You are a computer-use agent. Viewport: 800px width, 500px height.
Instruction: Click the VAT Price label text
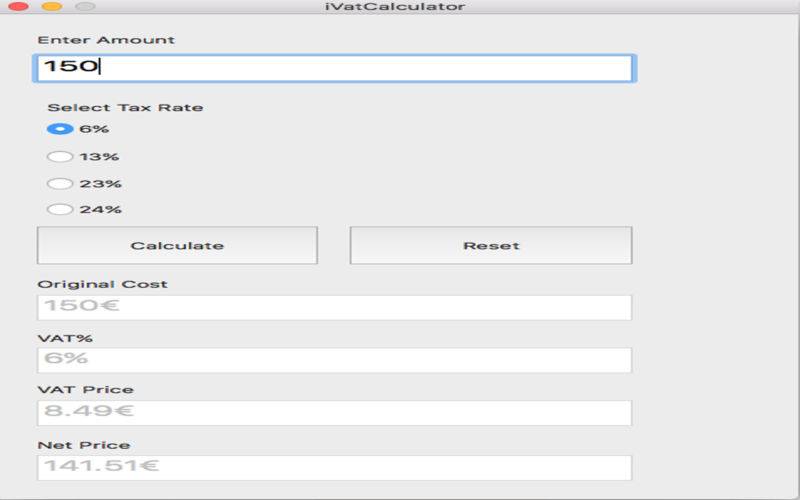click(85, 390)
